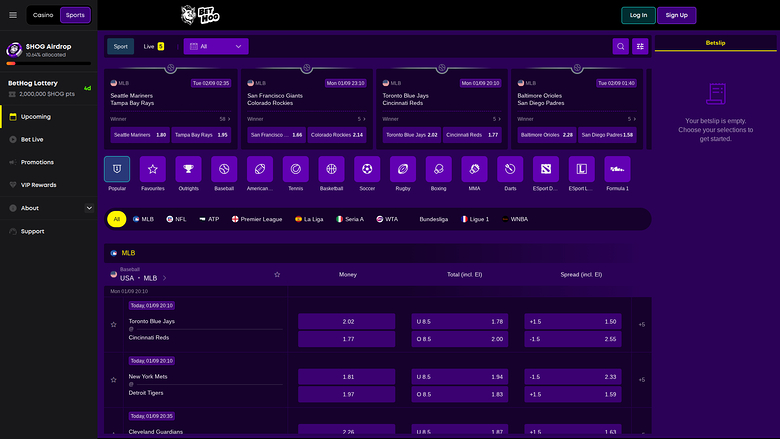Bet San Diego Padres at 1.58

(607, 135)
